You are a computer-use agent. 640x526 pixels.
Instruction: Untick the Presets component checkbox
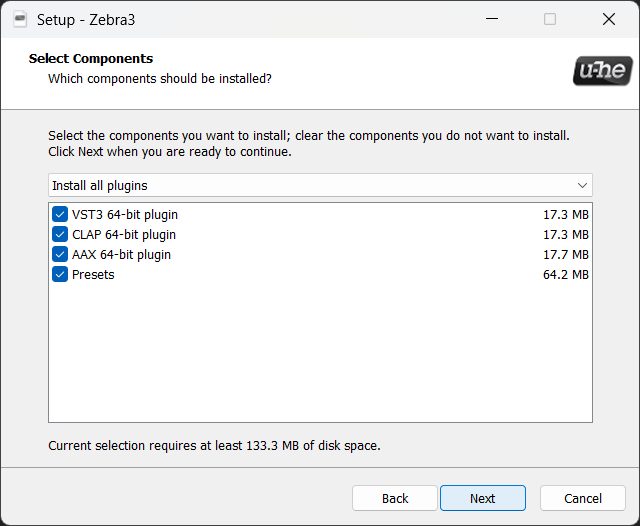tap(60, 274)
